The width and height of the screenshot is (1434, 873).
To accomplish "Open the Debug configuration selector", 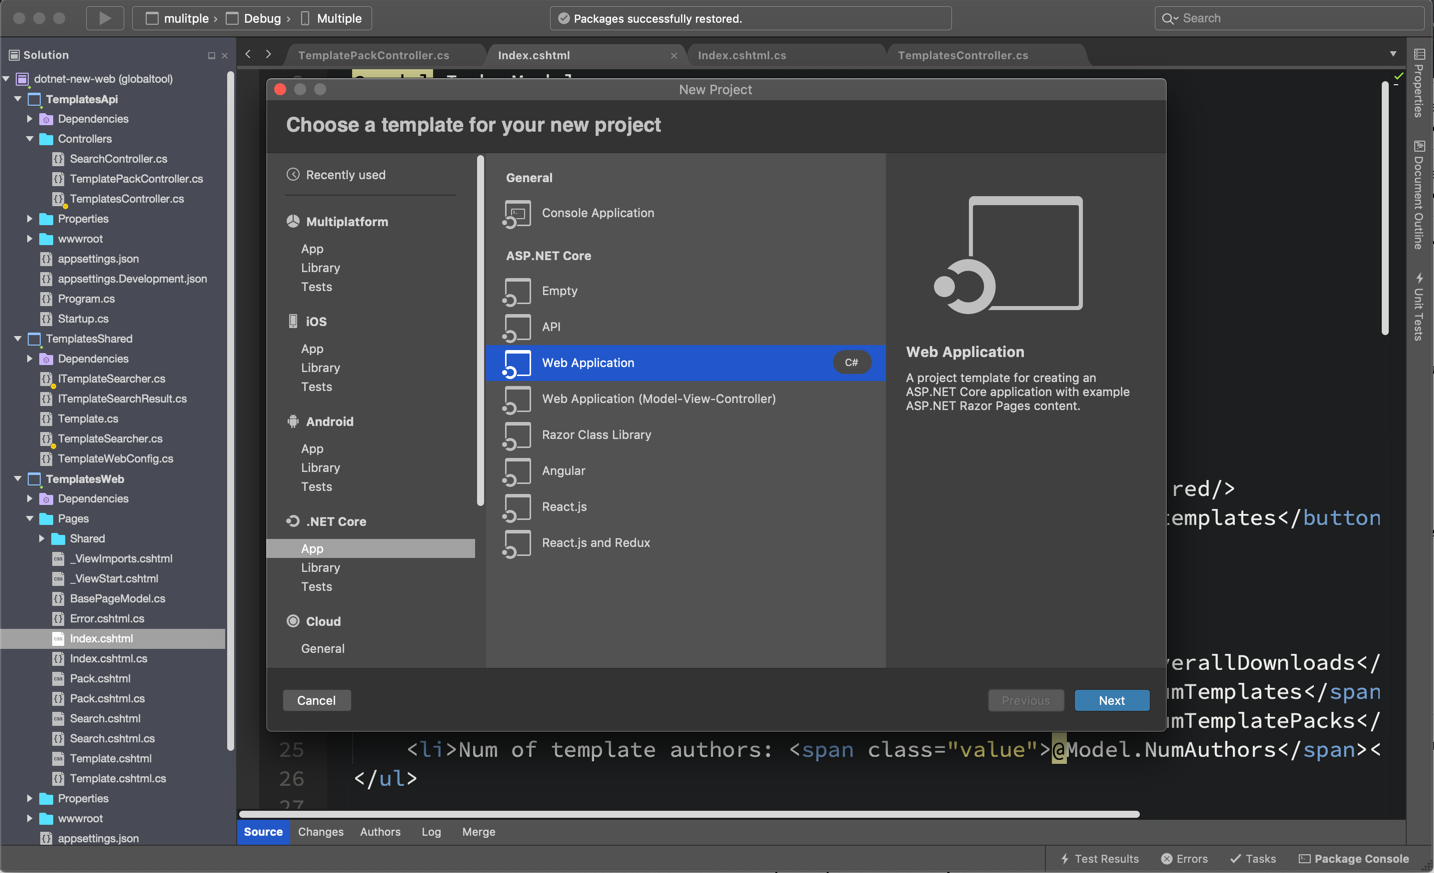I will 254,18.
